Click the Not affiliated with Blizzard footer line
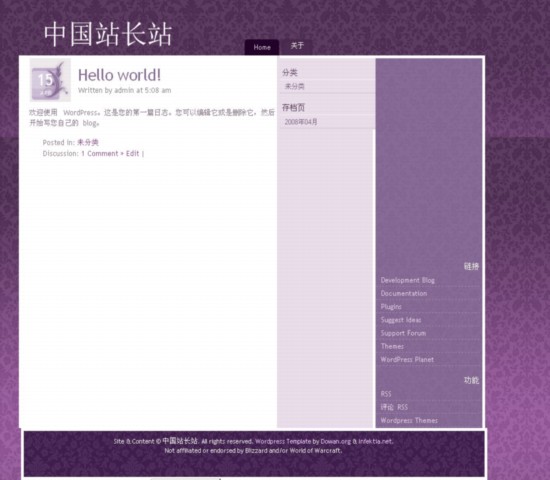This screenshot has width=550, height=480. 253,451
